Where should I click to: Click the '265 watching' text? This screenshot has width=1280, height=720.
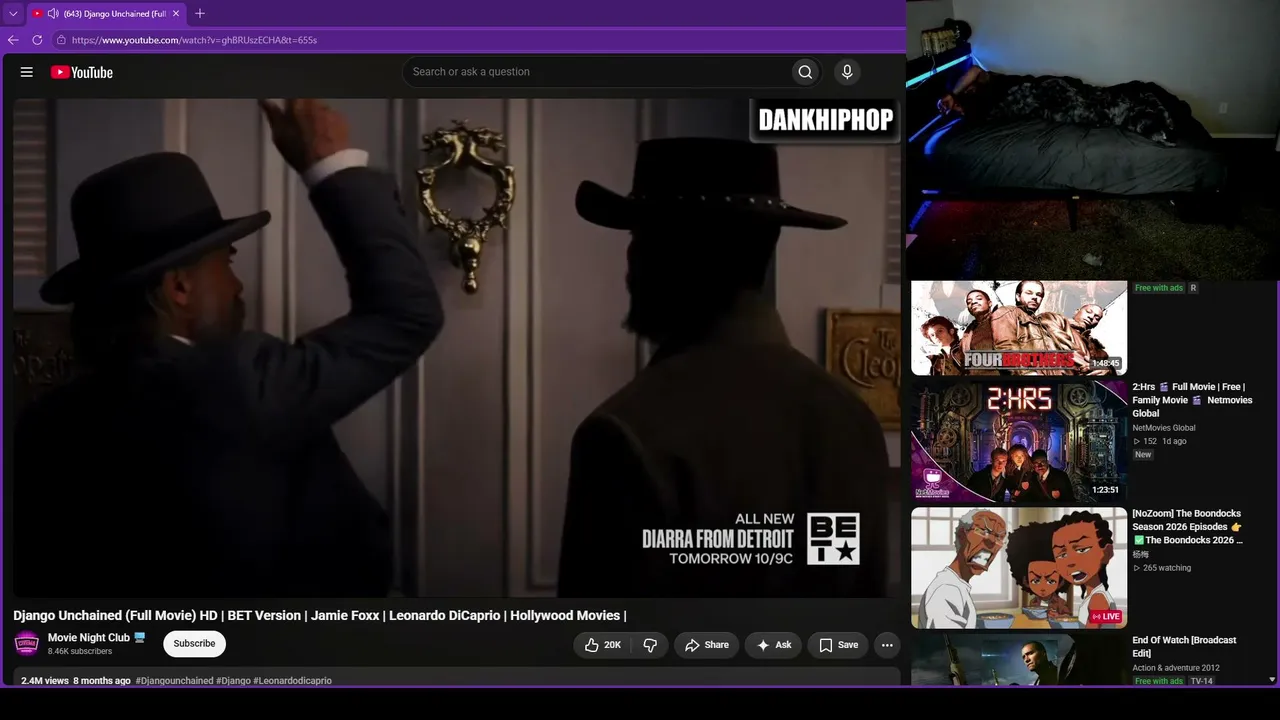1167,568
